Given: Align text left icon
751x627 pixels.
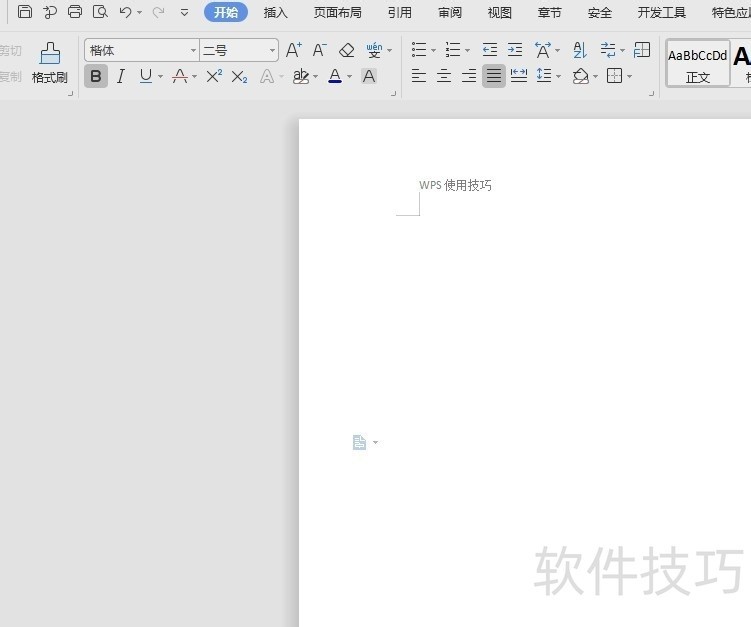Looking at the screenshot, I should [x=419, y=76].
